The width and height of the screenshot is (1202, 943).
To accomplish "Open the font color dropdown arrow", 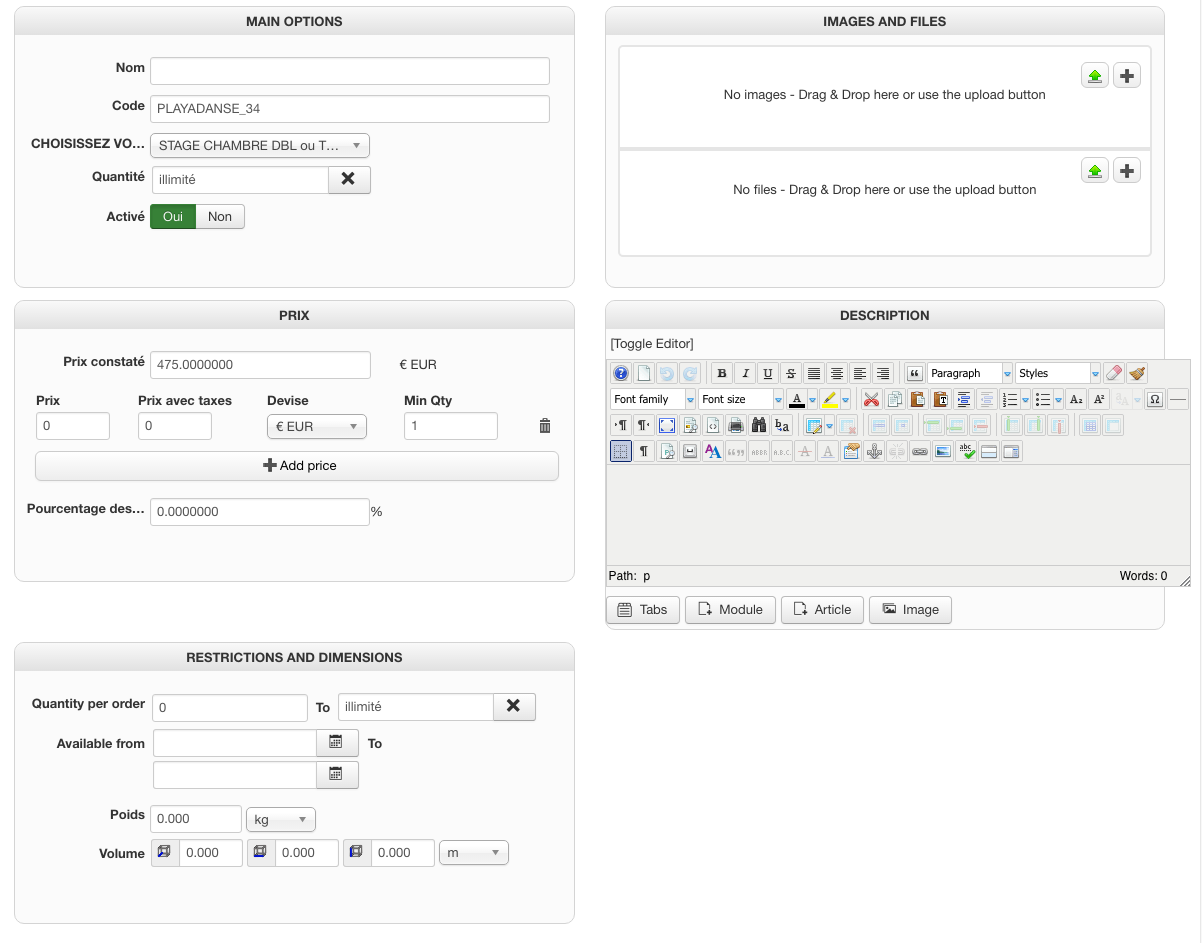I will (x=812, y=399).
